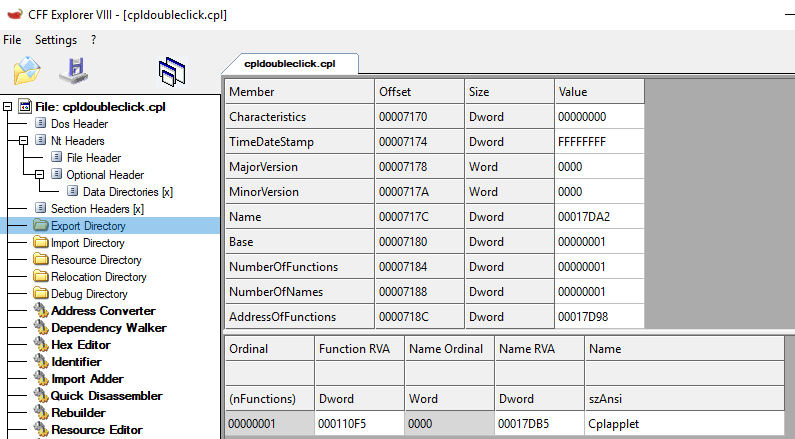Viewport: 795px width, 439px height.
Task: Edit the AddressOfFunctions value 00017D98
Action: [599, 316]
